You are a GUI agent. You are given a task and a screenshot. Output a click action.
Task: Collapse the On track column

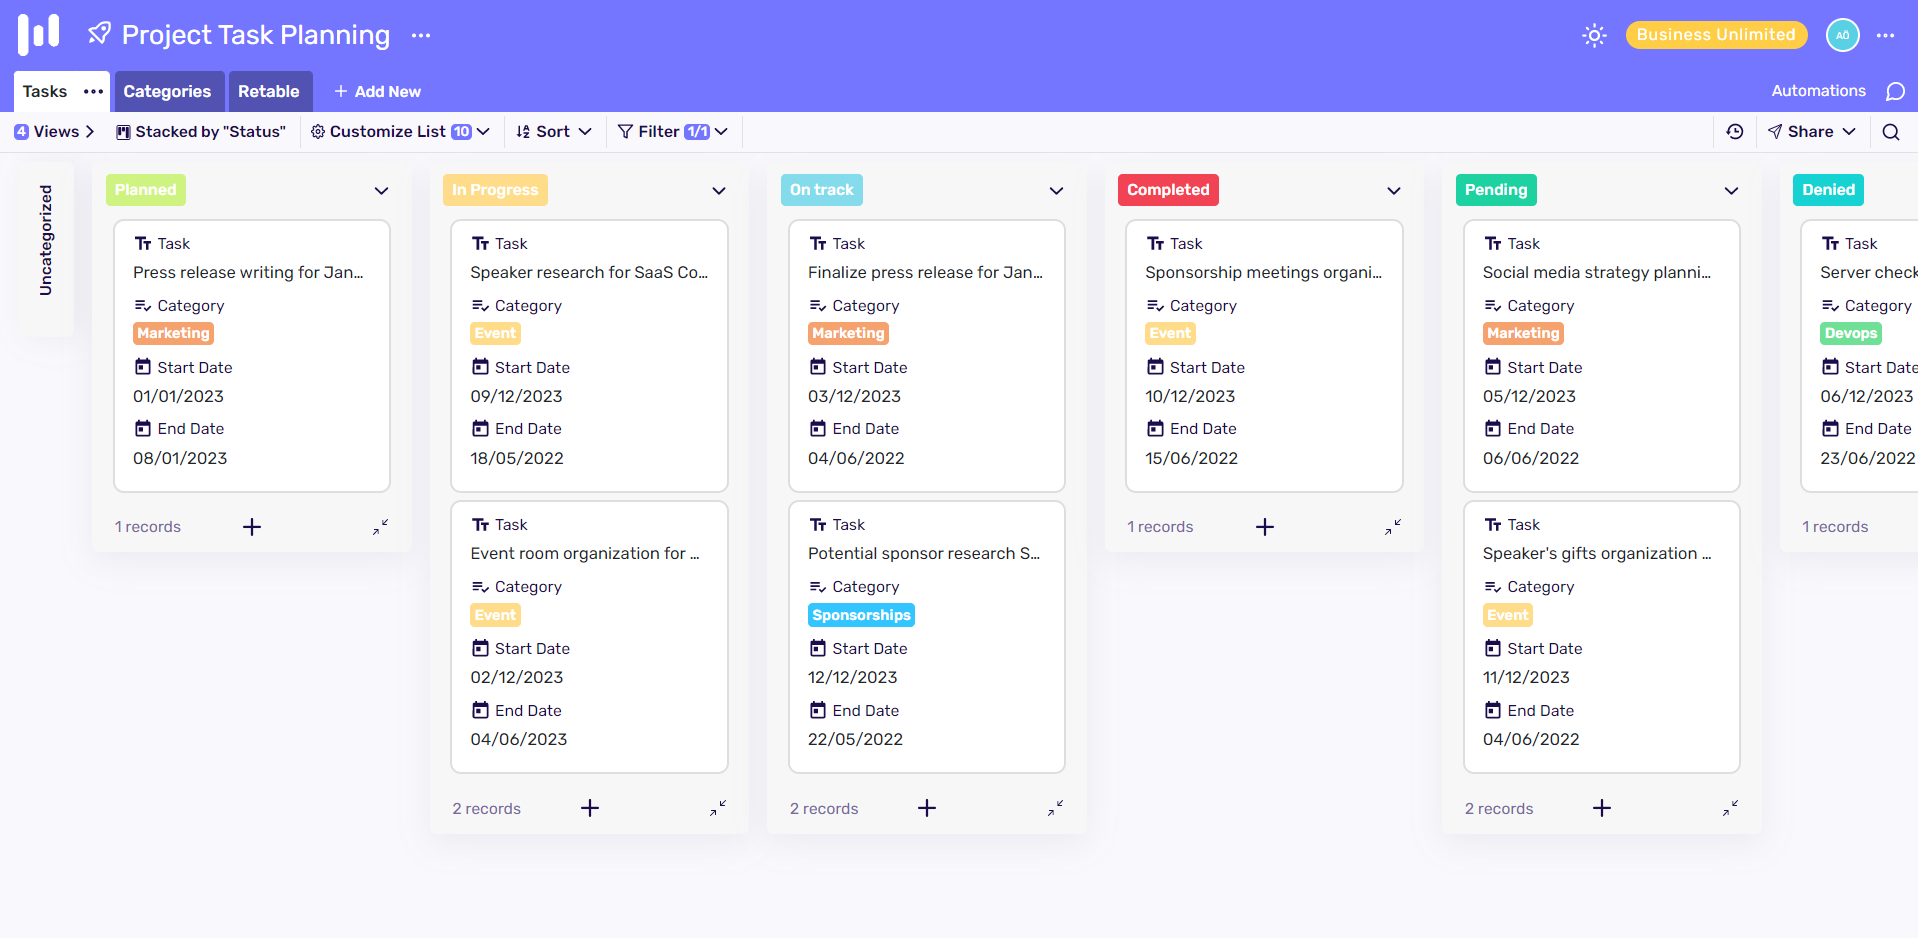coord(1055,808)
